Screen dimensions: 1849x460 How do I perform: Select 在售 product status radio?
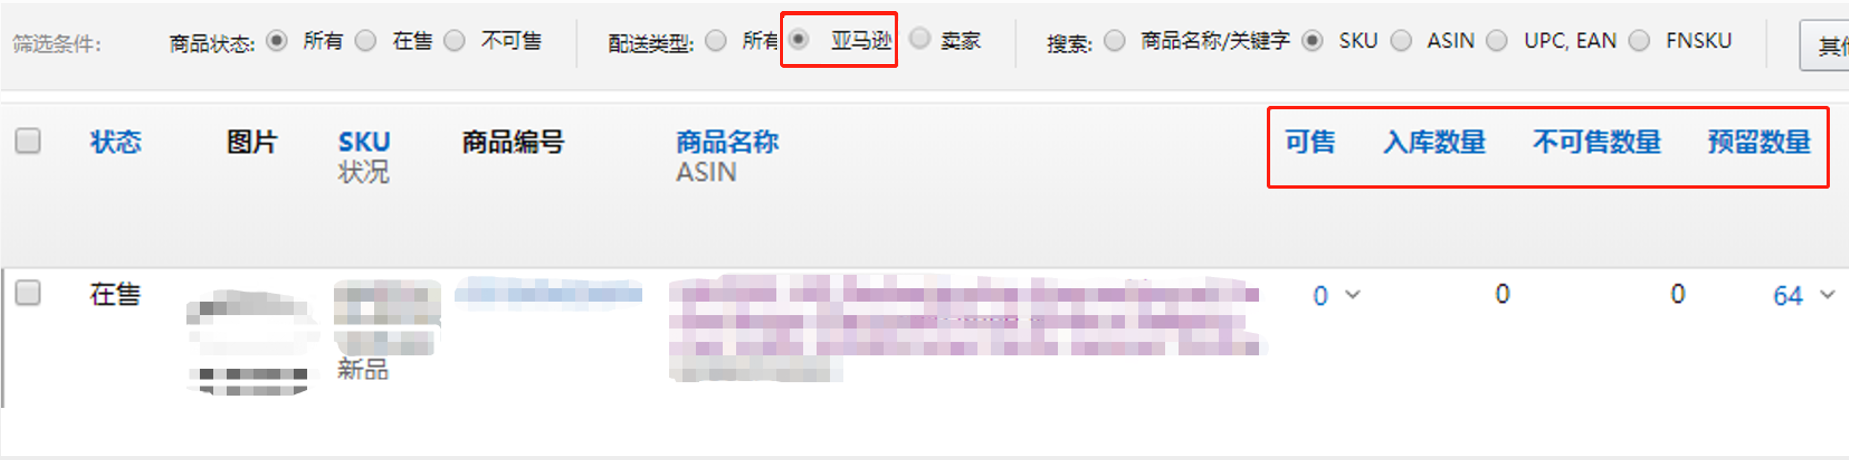(x=366, y=40)
